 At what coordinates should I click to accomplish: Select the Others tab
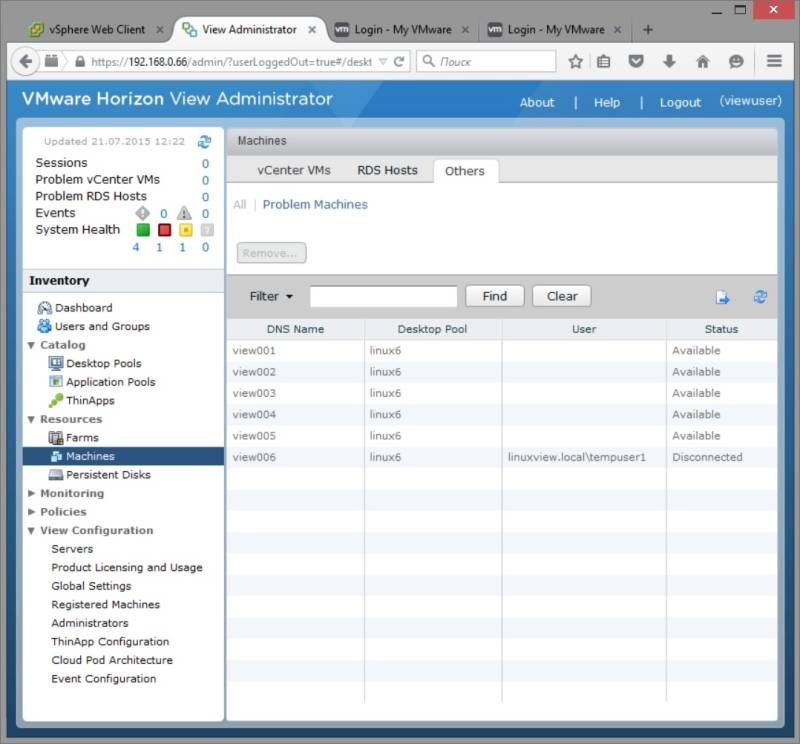click(465, 171)
